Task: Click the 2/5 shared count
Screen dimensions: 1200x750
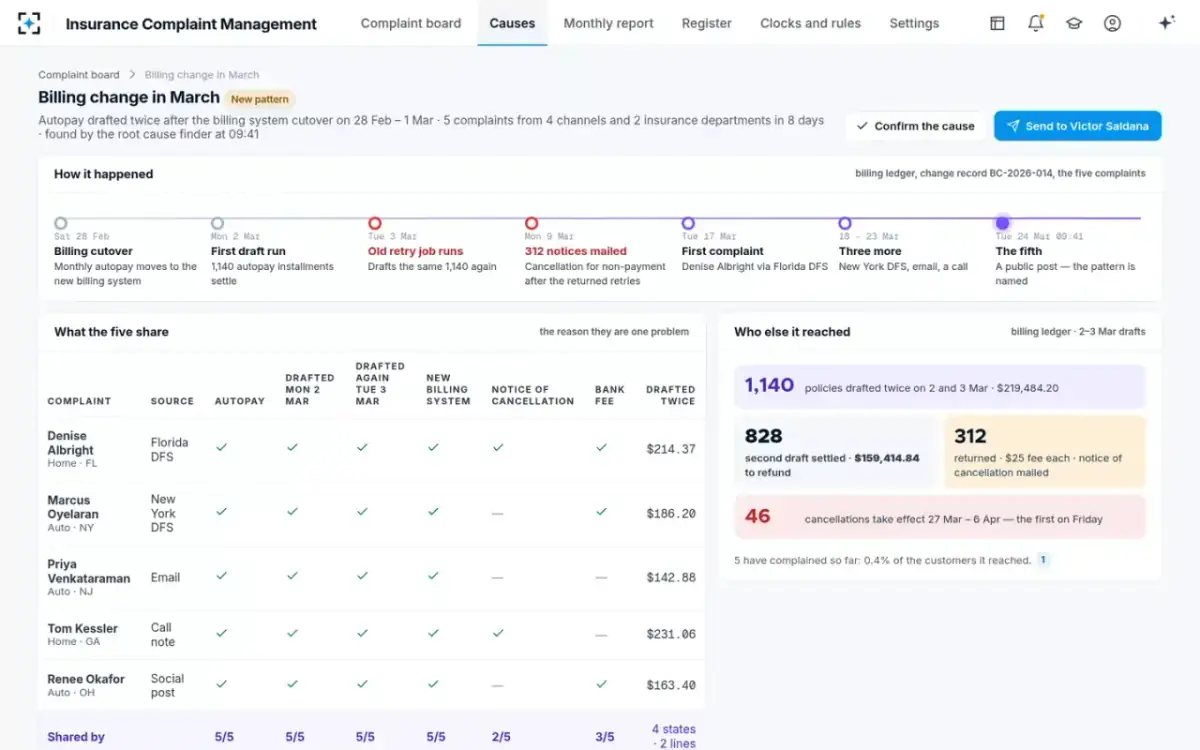Action: [x=501, y=737]
